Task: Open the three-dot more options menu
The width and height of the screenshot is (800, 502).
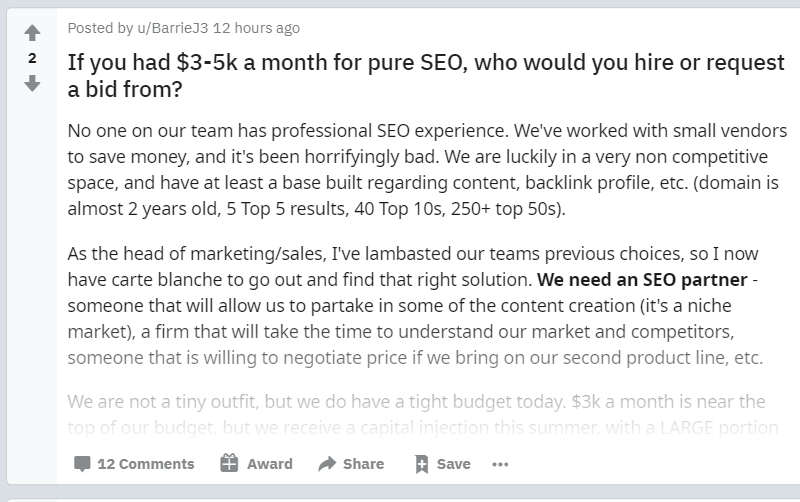Action: point(500,464)
